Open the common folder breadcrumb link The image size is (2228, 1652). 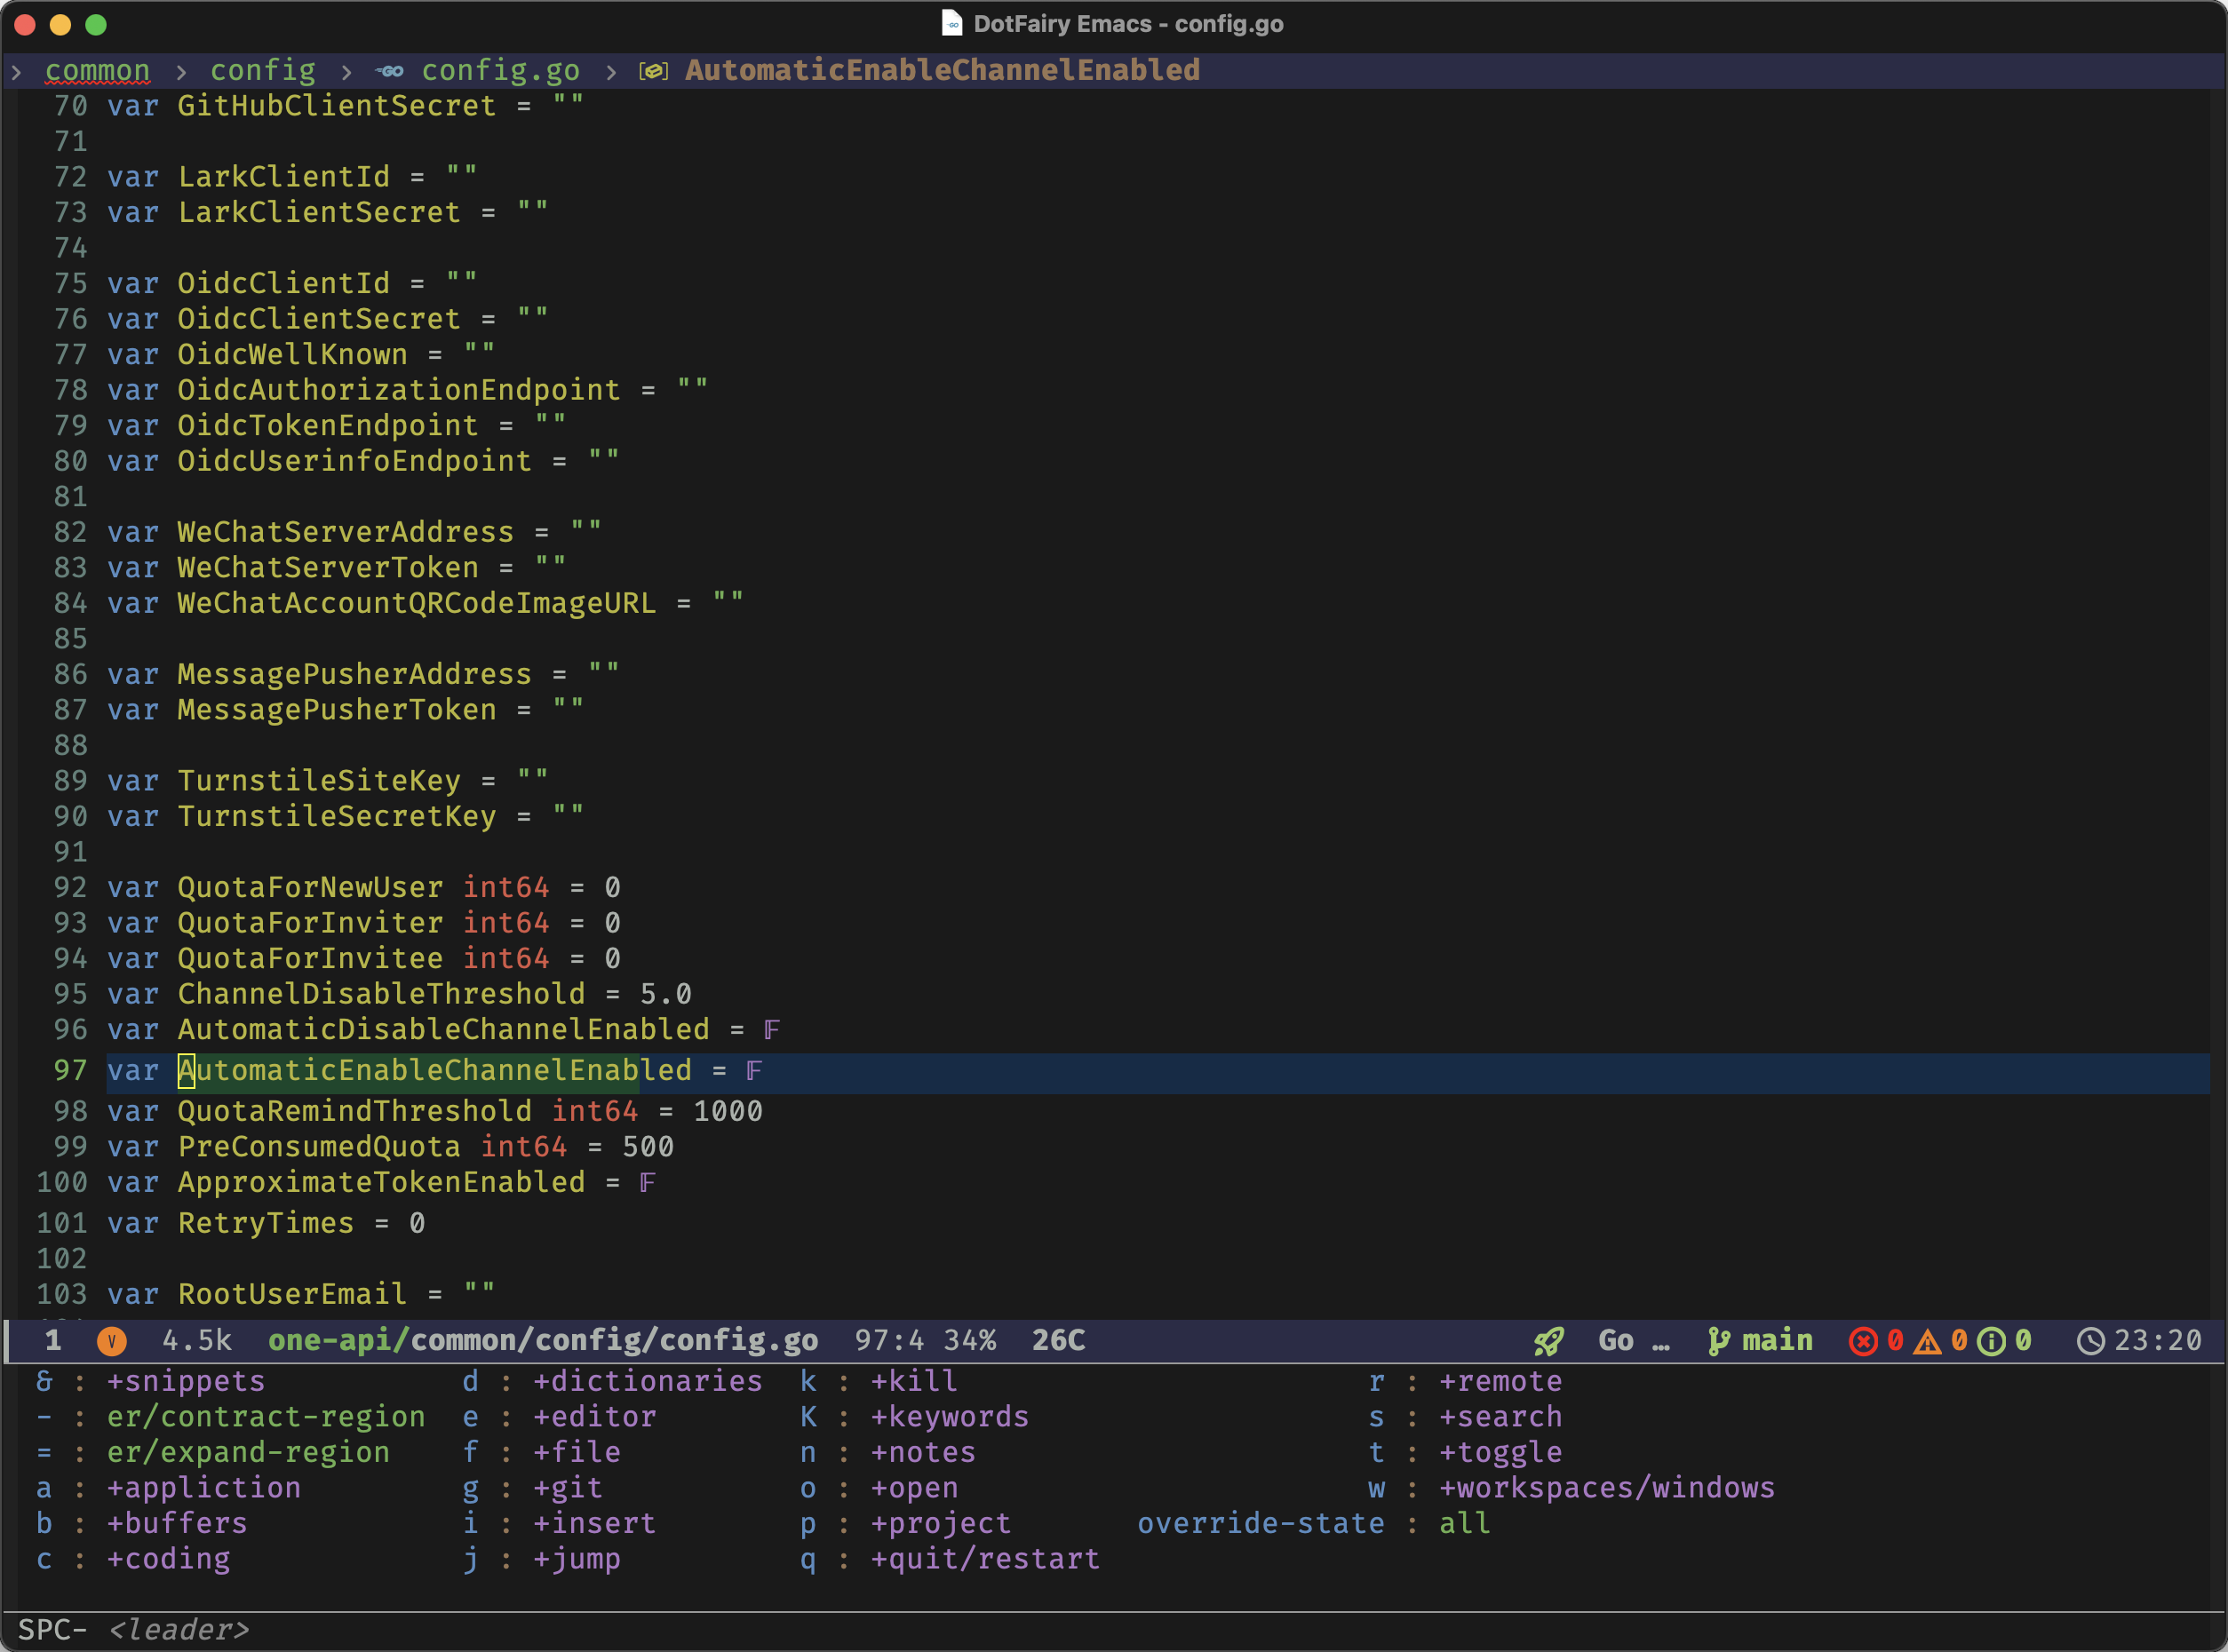pyautogui.click(x=97, y=71)
